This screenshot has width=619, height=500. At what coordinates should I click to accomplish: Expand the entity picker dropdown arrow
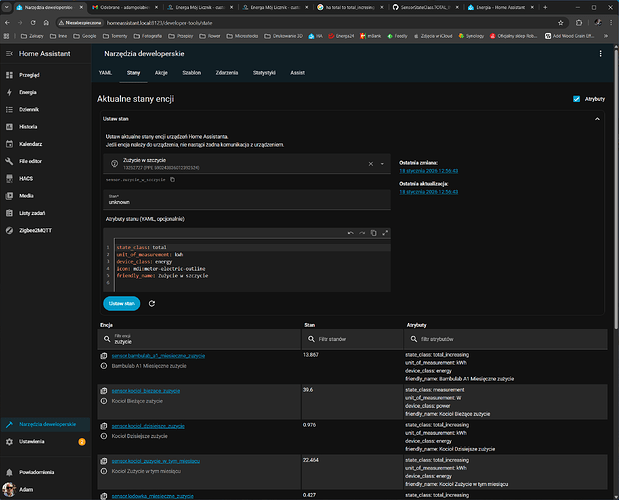tap(383, 164)
